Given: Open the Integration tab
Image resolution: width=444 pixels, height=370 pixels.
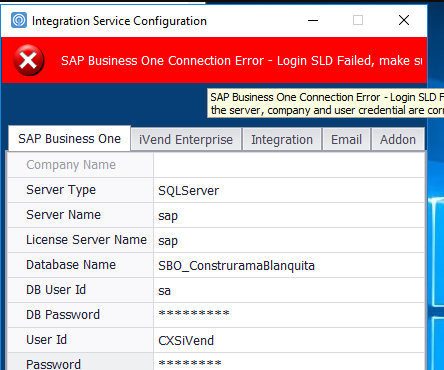Looking at the screenshot, I should [282, 139].
